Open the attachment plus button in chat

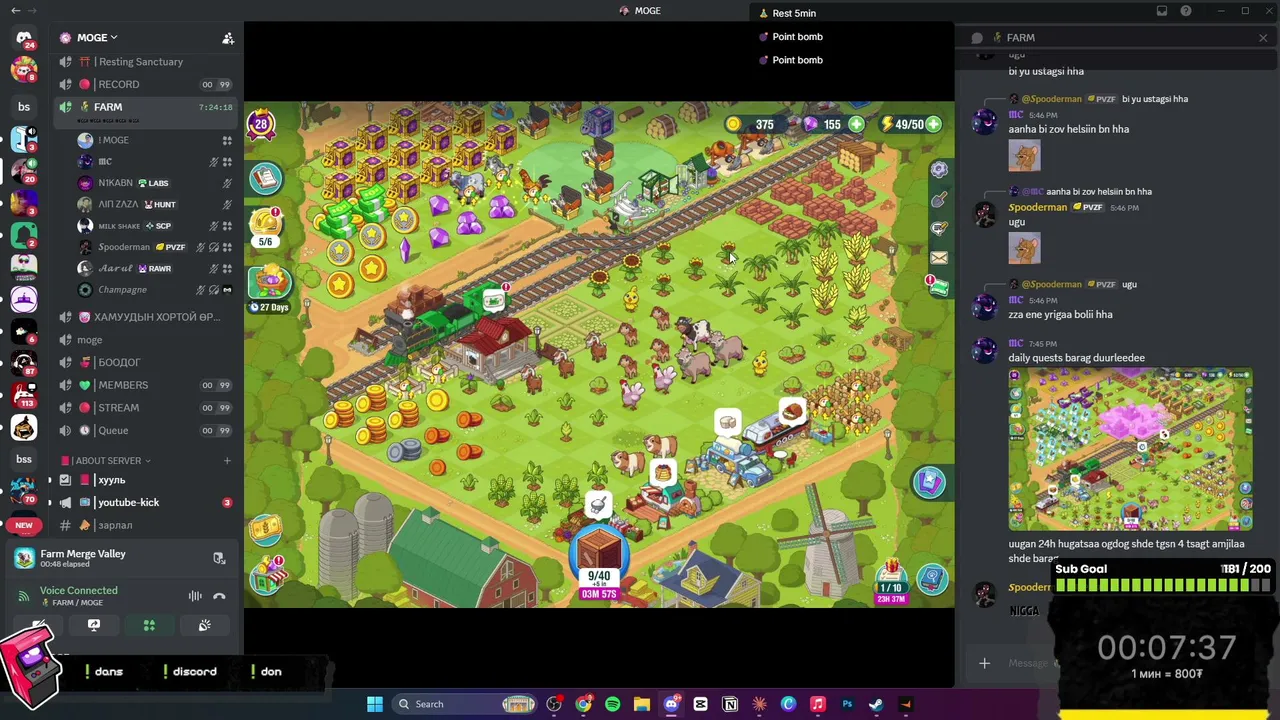(984, 663)
